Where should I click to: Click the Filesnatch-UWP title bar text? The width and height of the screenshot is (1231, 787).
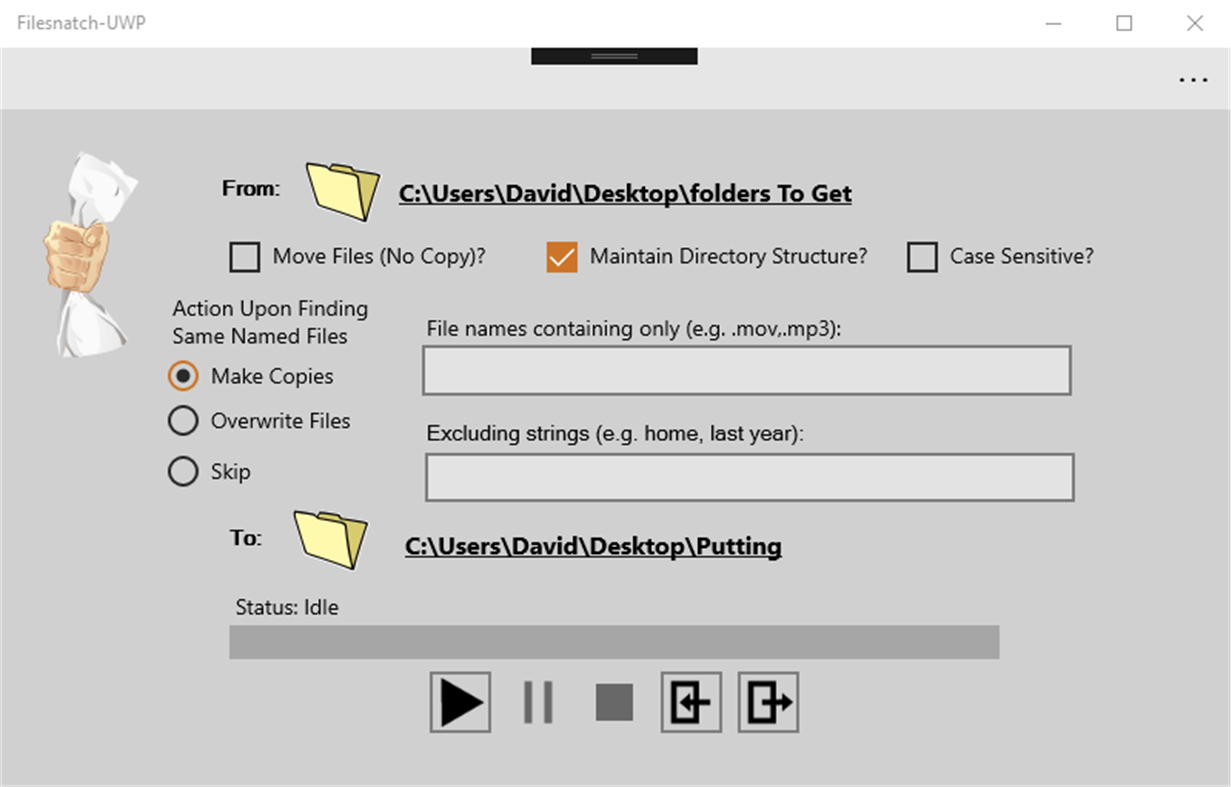tap(80, 22)
